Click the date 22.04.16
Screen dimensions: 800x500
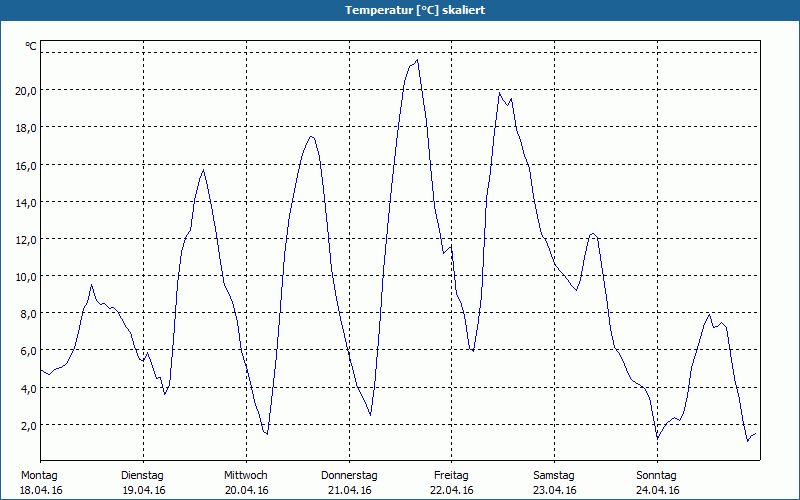tap(452, 490)
